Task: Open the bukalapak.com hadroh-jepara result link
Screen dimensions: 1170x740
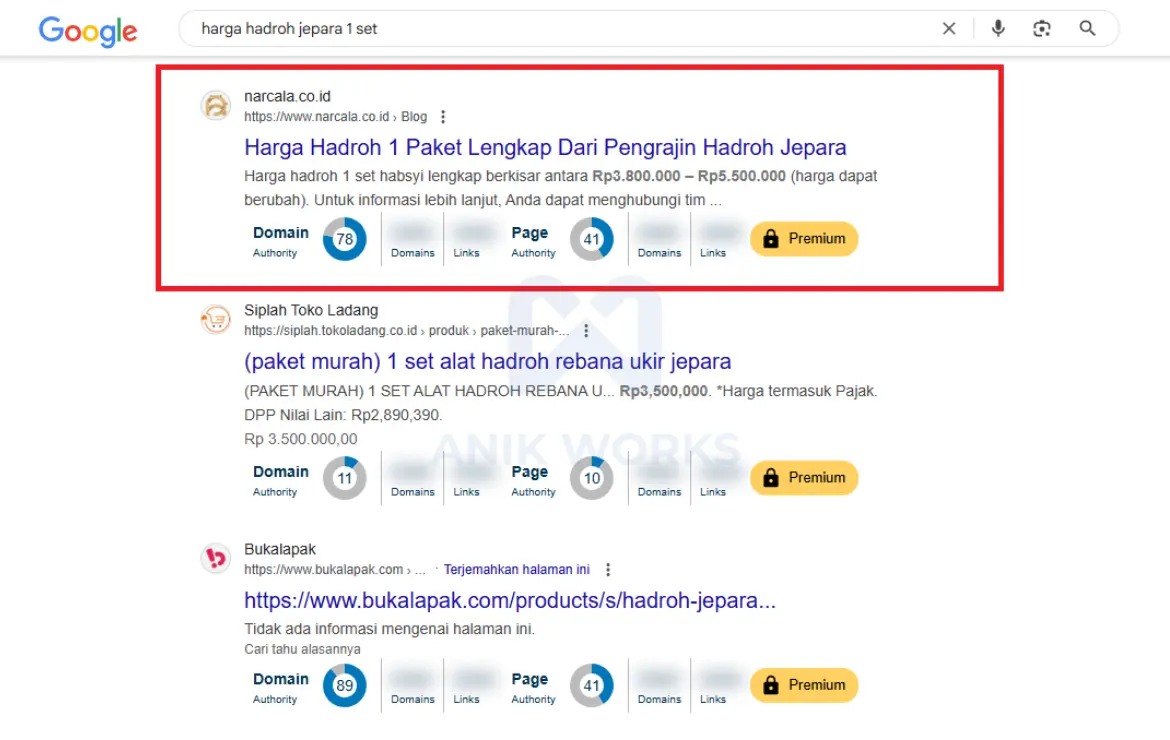Action: pos(510,601)
